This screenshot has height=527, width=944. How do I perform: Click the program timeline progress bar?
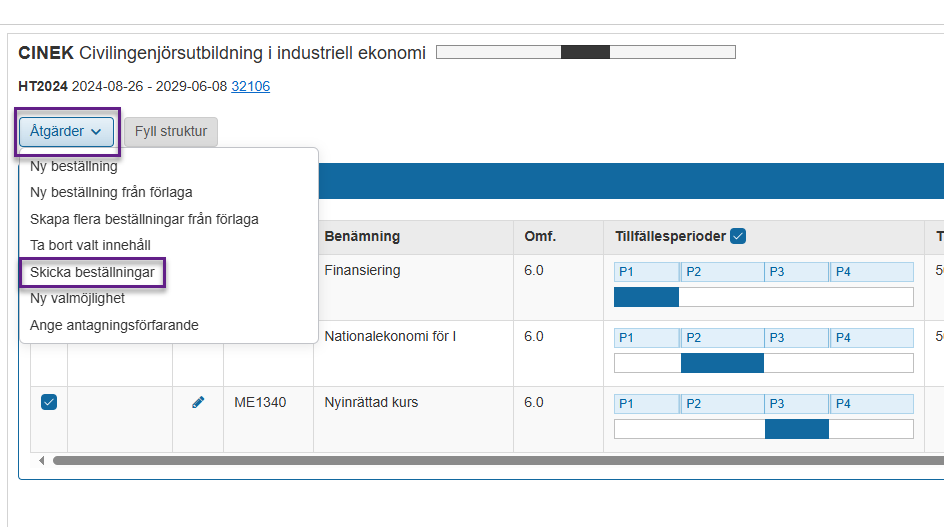(585, 52)
